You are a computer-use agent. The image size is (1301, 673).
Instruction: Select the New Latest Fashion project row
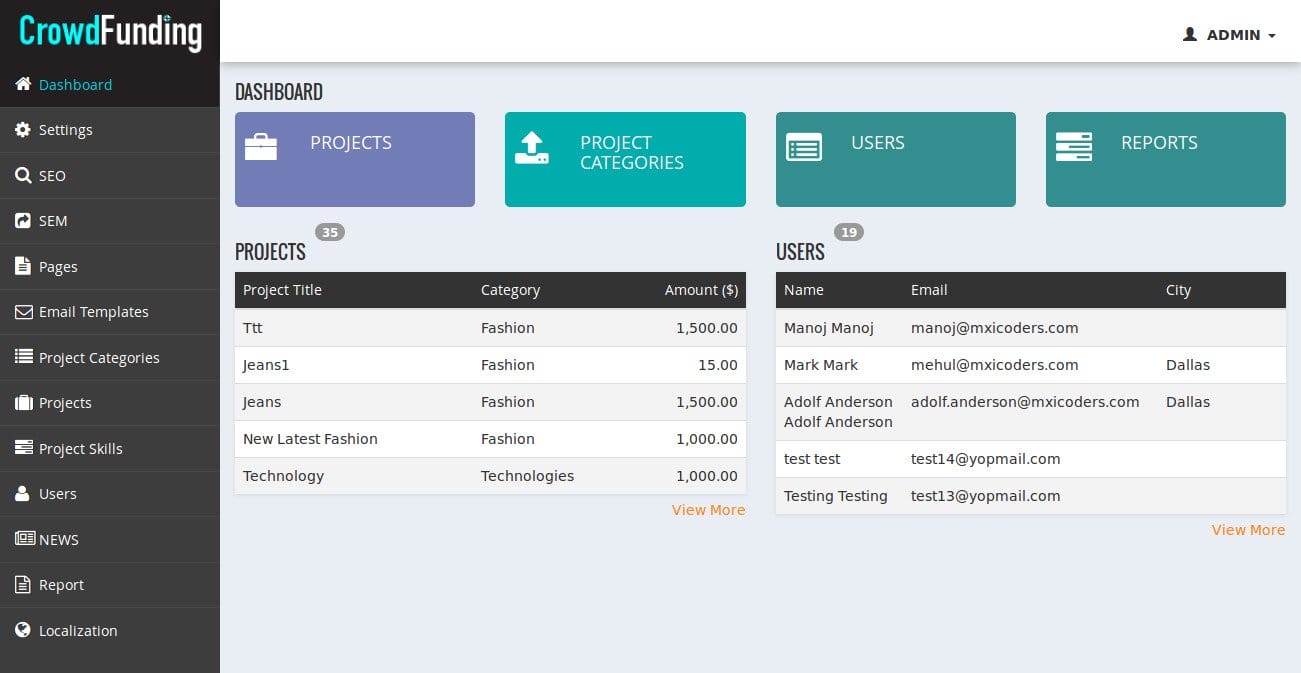pyautogui.click(x=310, y=439)
